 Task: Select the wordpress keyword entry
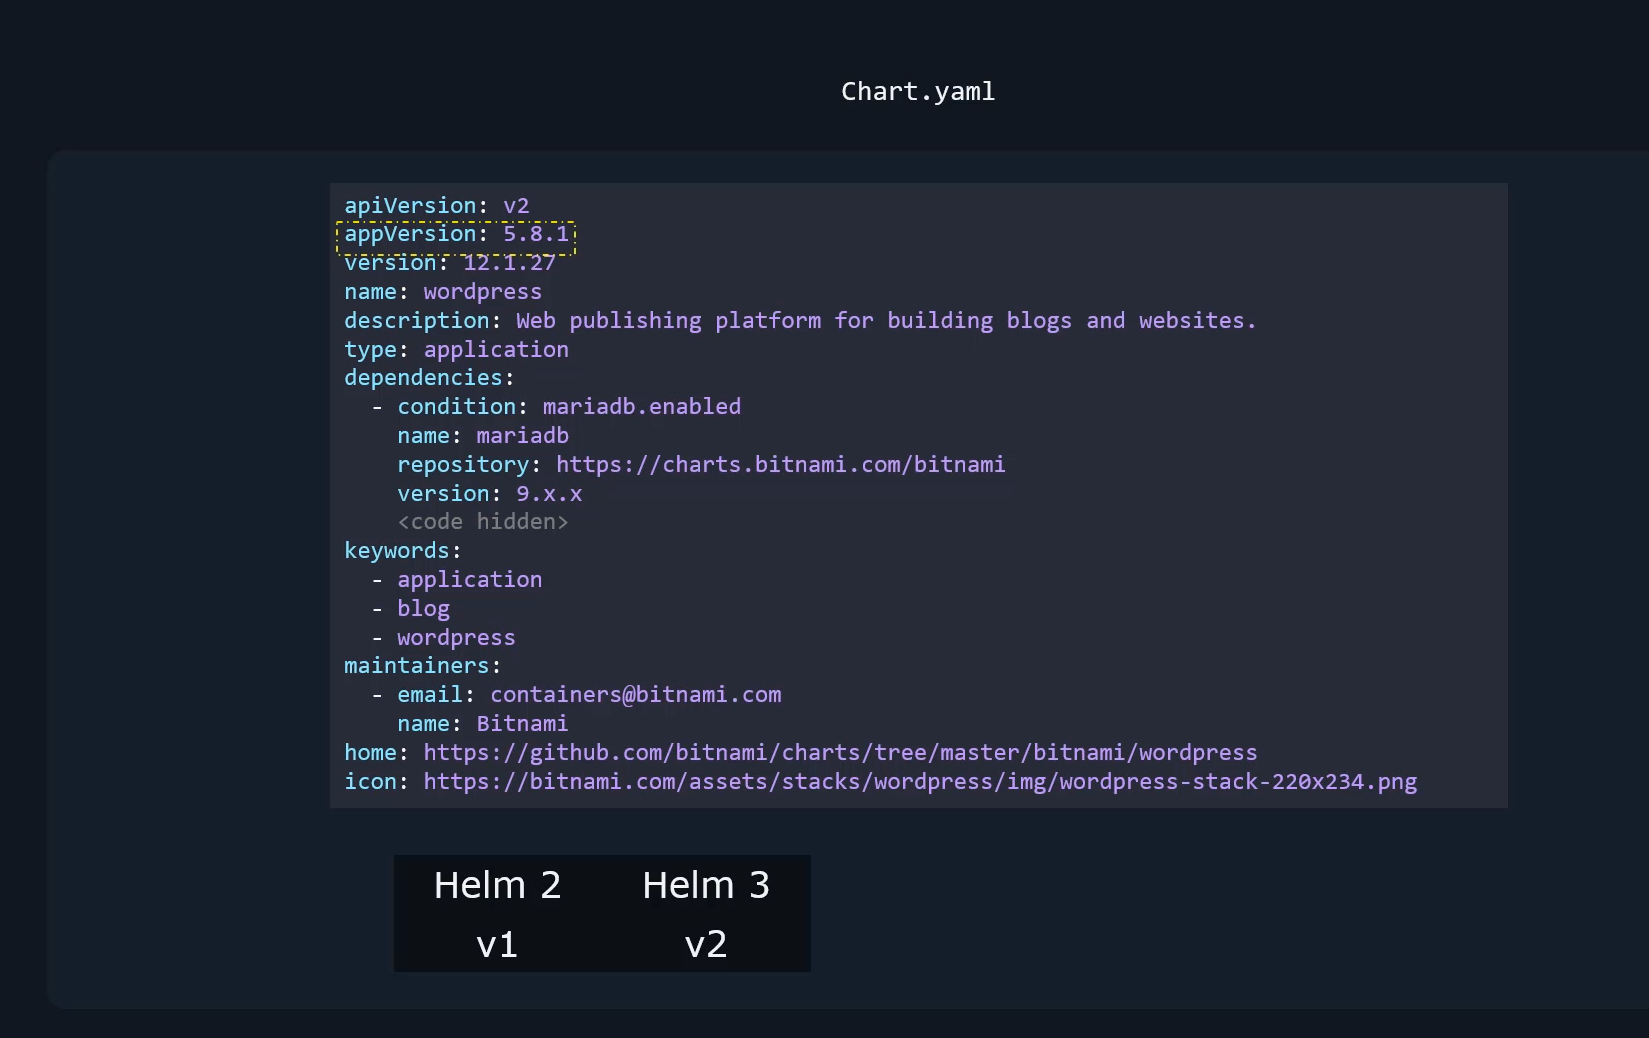tap(457, 638)
